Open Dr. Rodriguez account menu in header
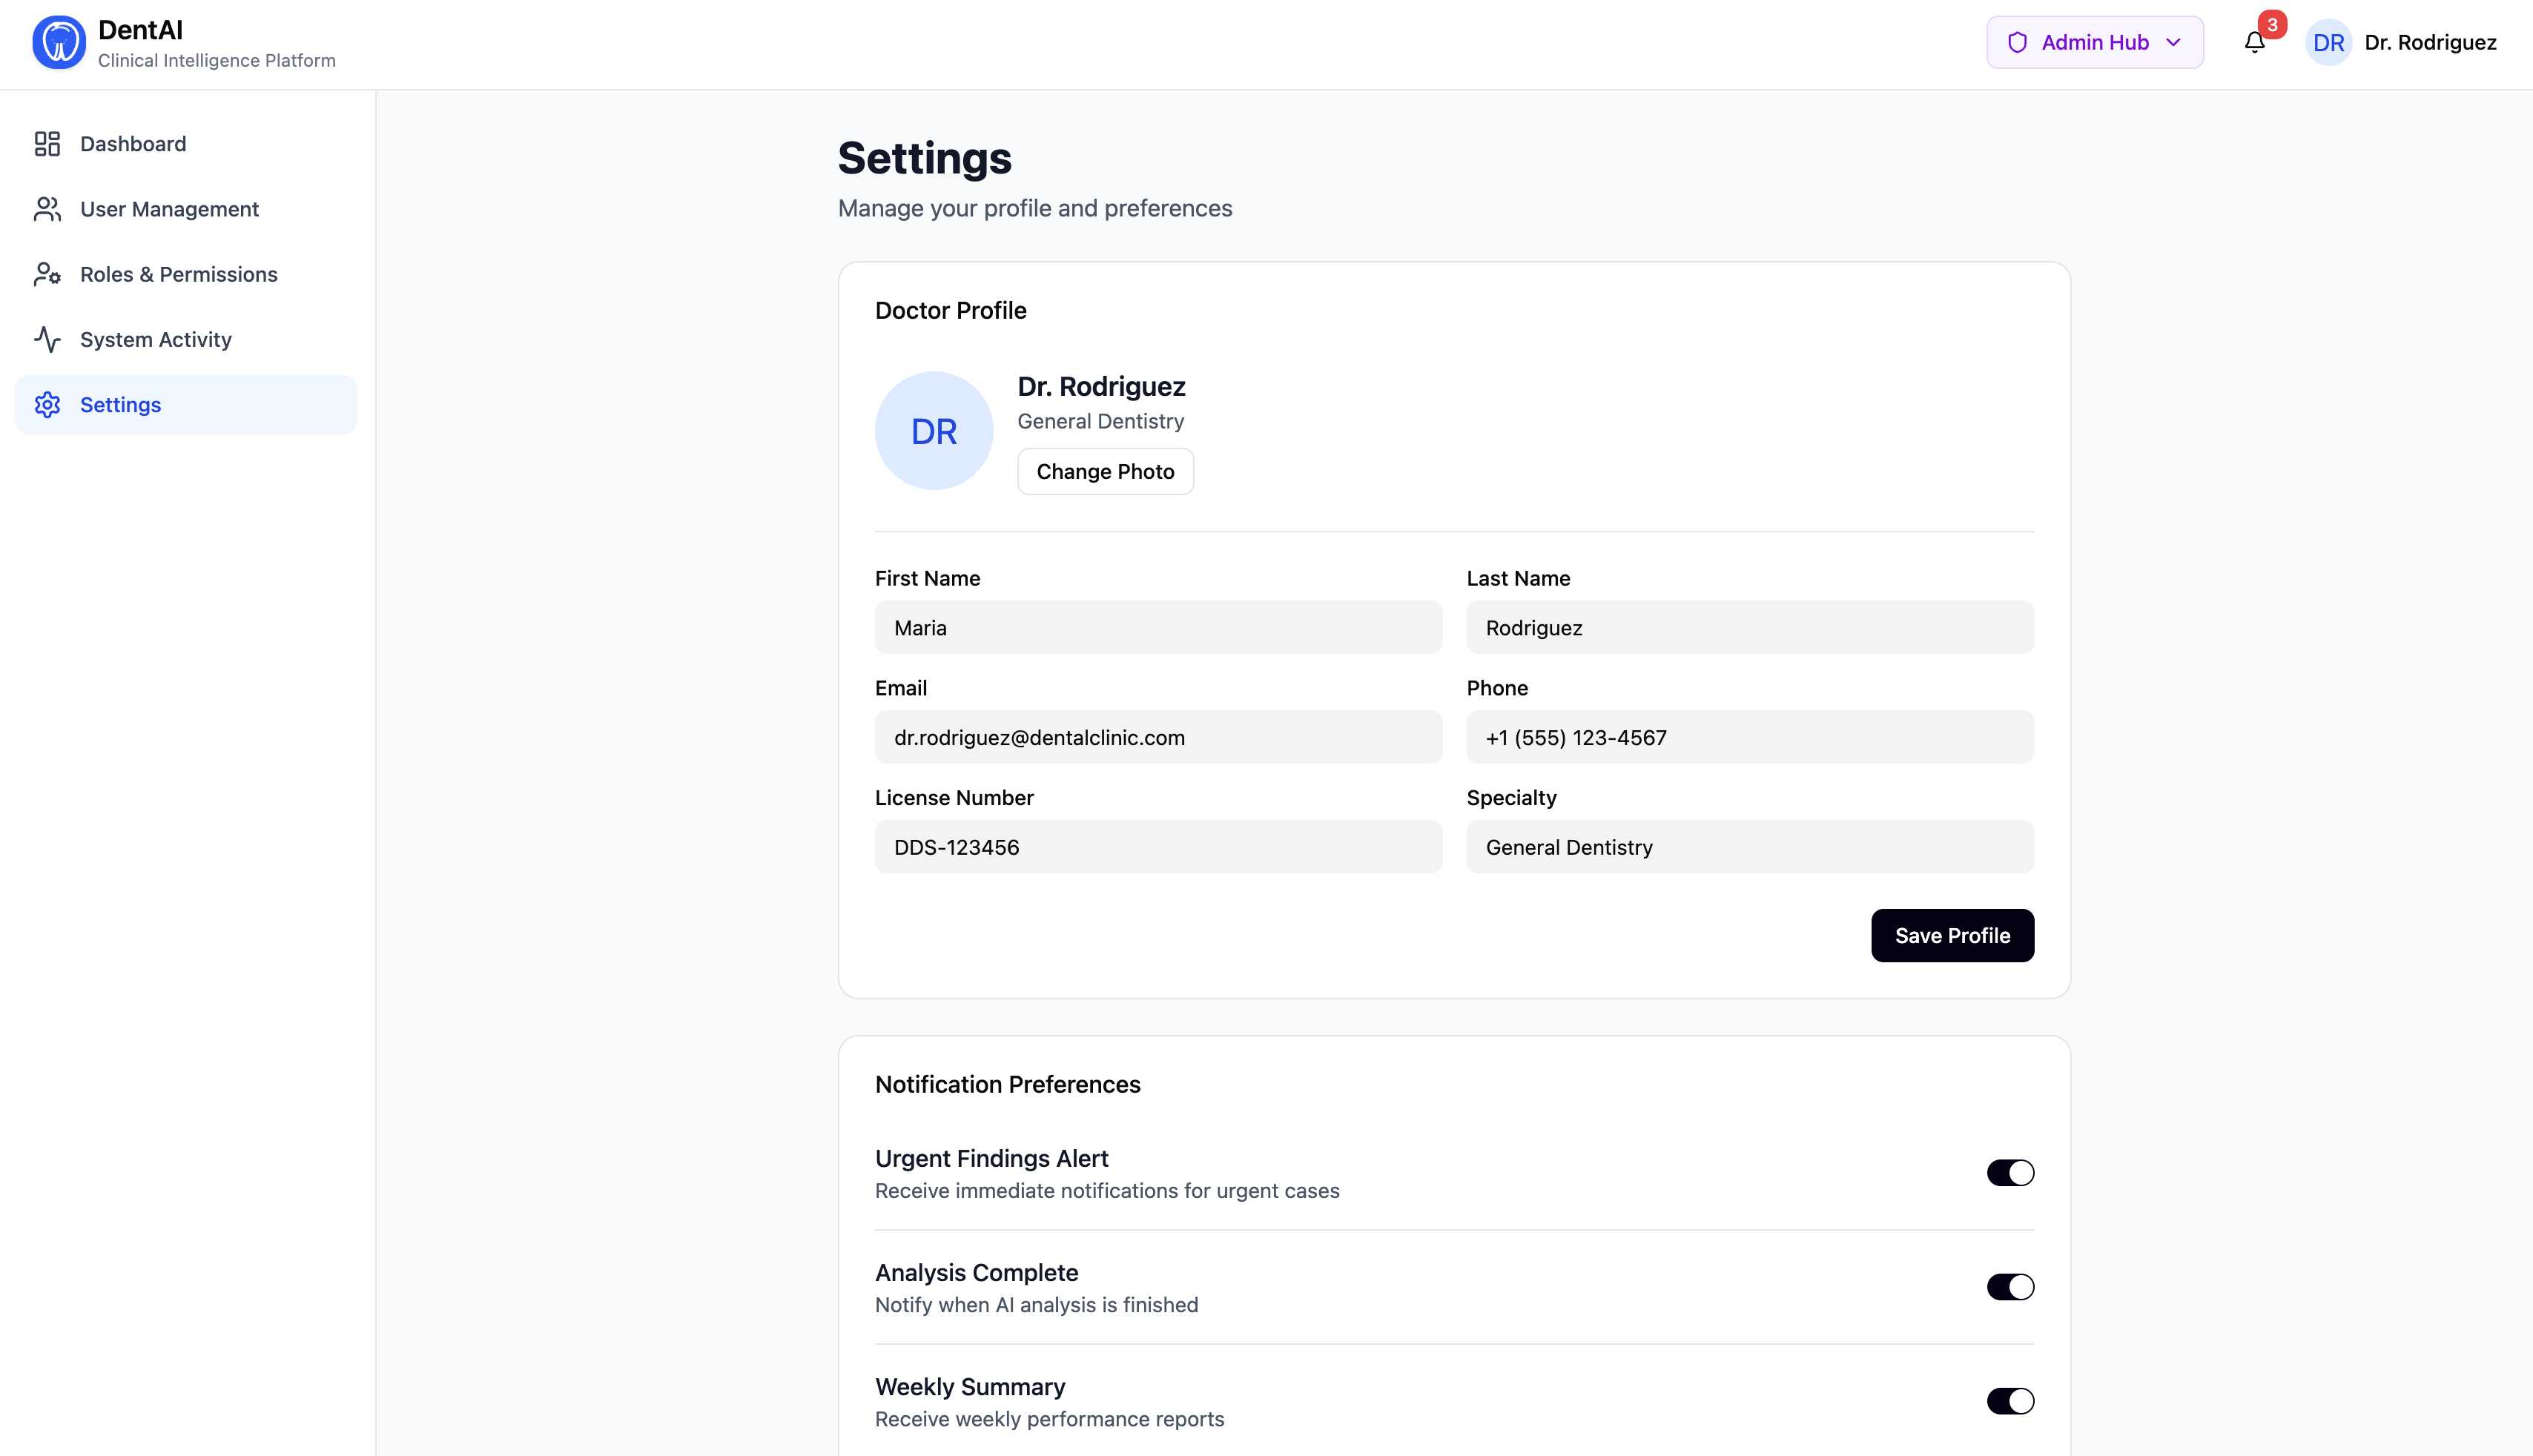Screen dimensions: 2533x1456 pyautogui.click(x=2429, y=43)
